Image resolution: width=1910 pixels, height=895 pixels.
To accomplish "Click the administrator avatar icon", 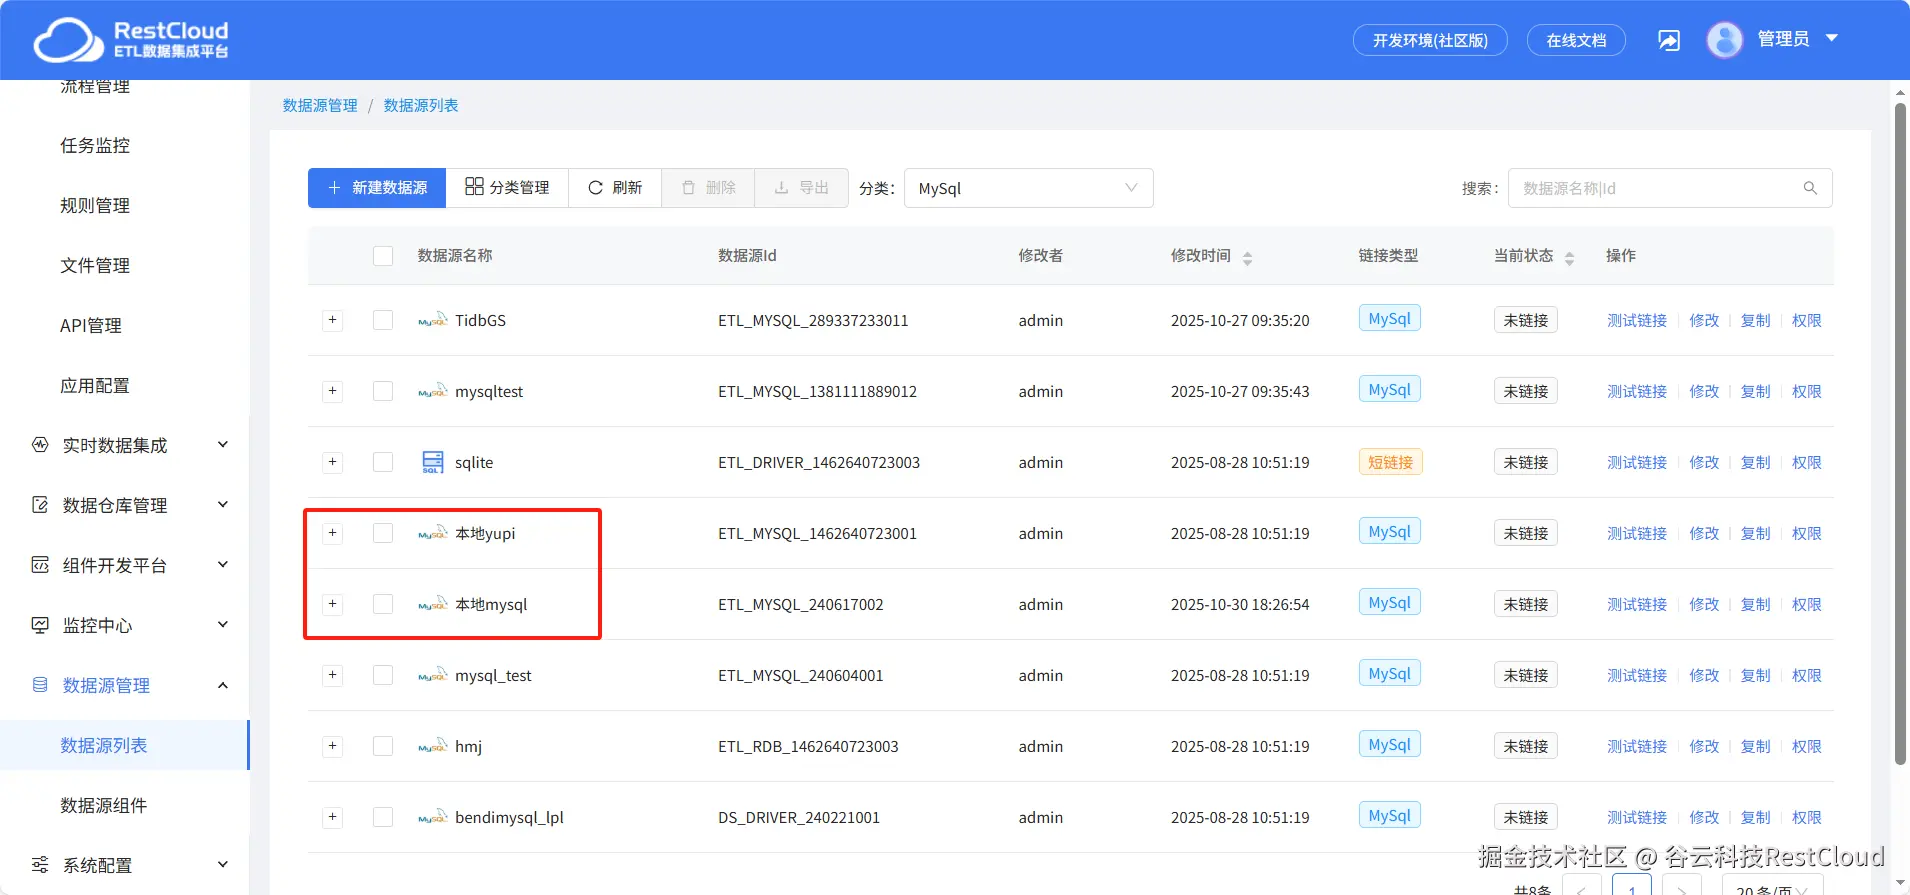I will tap(1725, 40).
